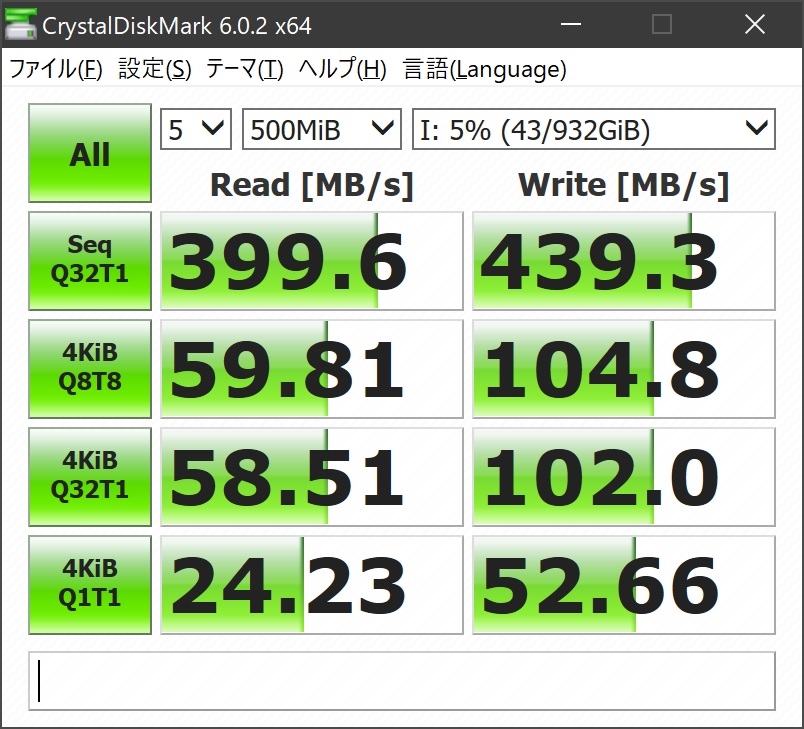Expand the test count dropdown showing 5
Screen dimensions: 804x729
click(196, 129)
